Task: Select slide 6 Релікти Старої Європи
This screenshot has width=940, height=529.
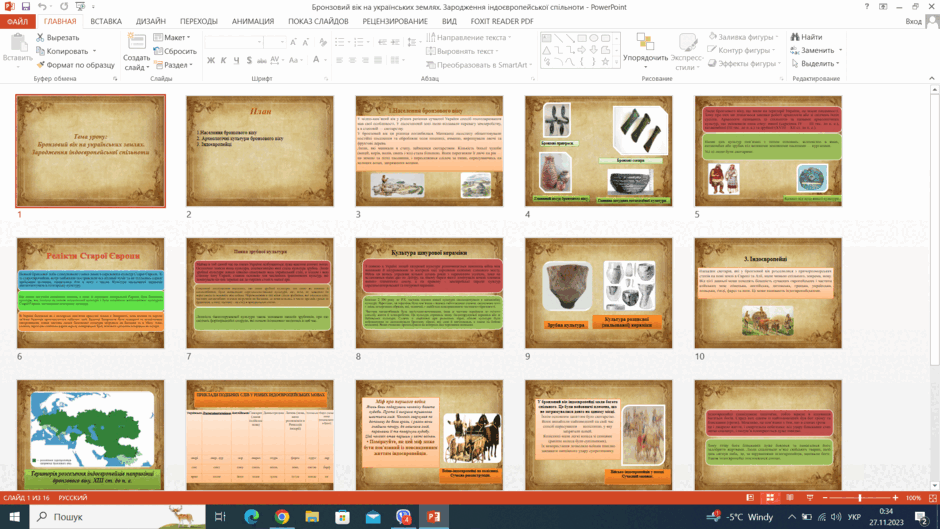Action: pyautogui.click(x=91, y=293)
